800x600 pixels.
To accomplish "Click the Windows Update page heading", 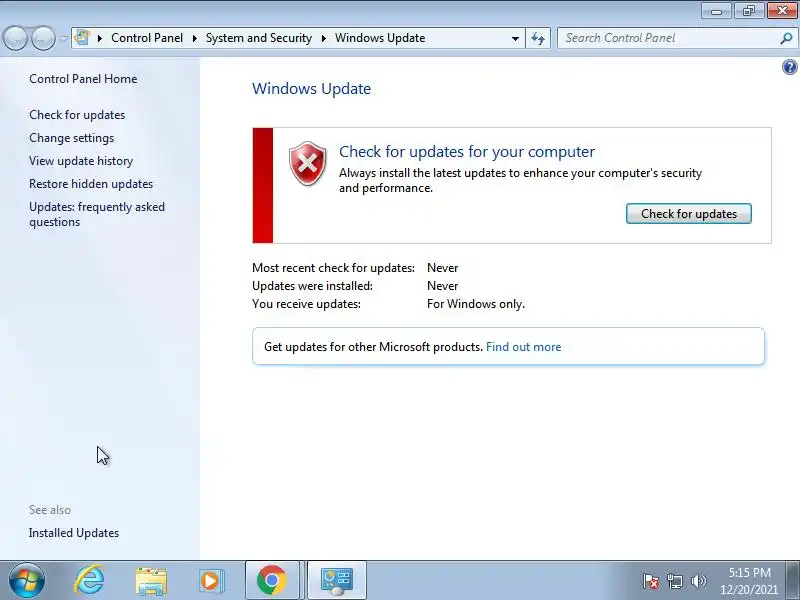I will (x=311, y=89).
